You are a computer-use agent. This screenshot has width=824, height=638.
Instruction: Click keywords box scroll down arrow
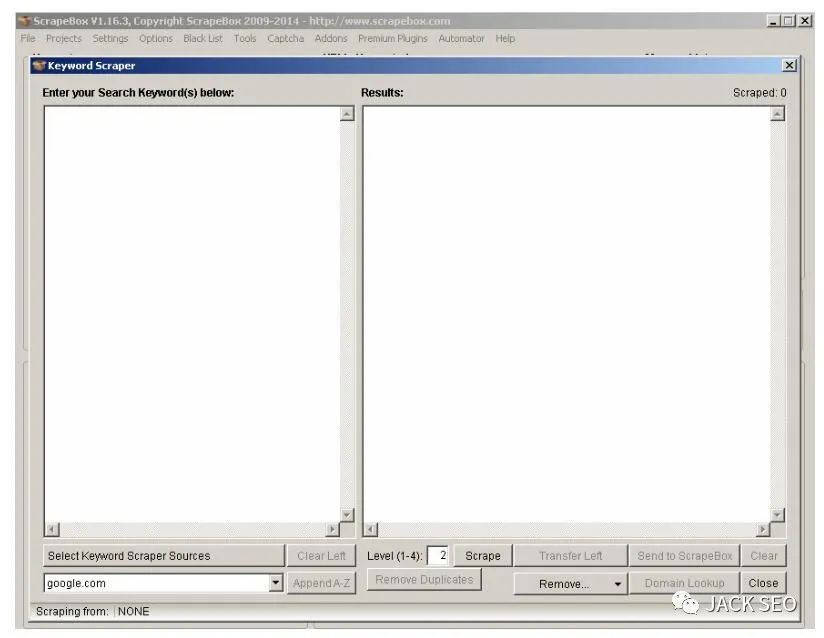point(347,514)
